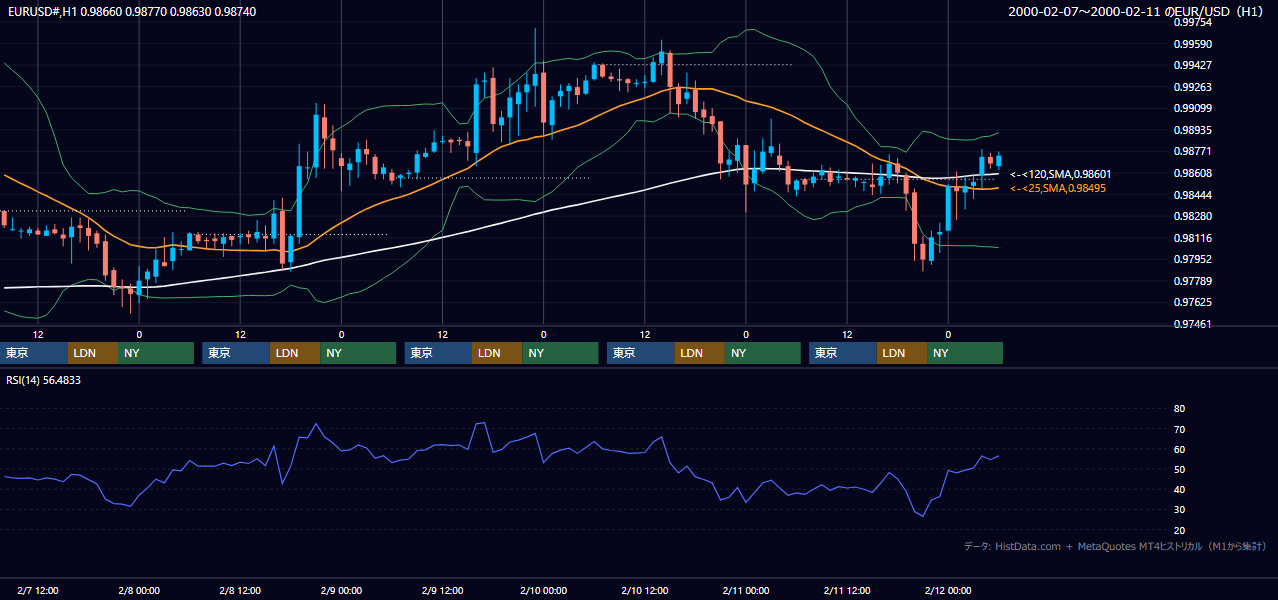Click the 2/11 12:00 time label
Viewport: 1278px width, 600px height.
pyautogui.click(x=847, y=591)
